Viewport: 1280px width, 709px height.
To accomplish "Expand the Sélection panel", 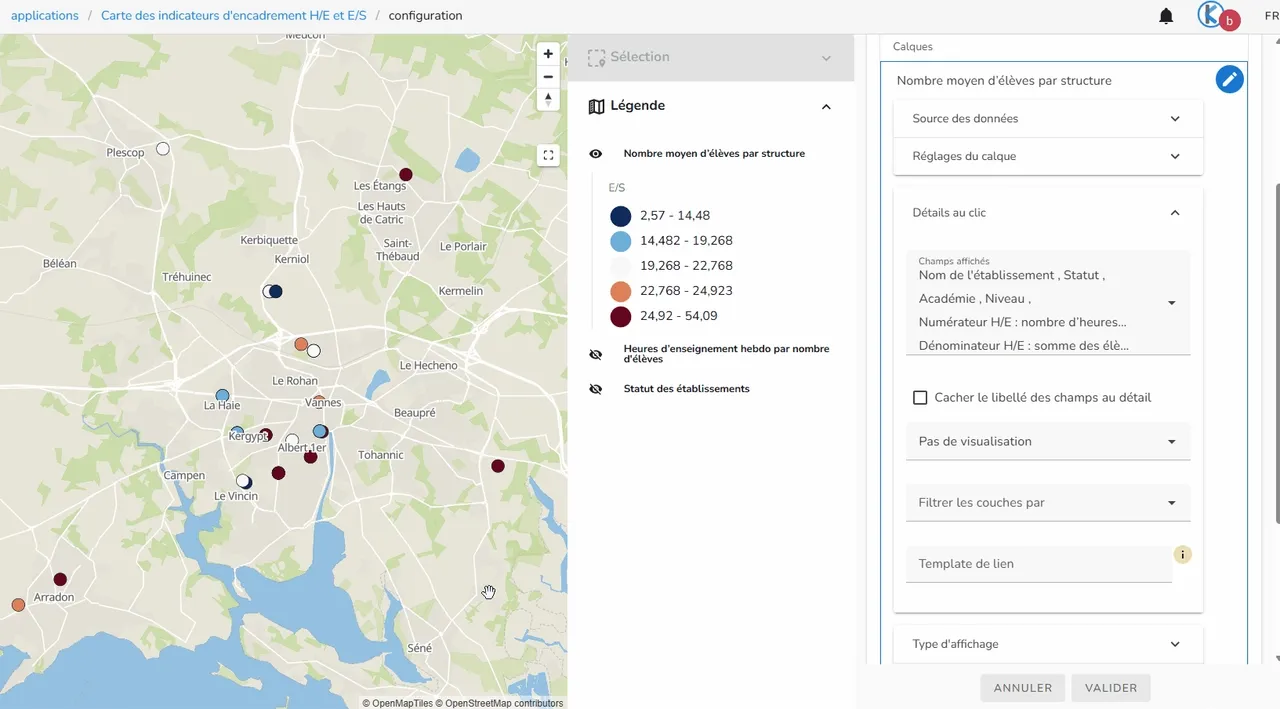I will (x=826, y=58).
